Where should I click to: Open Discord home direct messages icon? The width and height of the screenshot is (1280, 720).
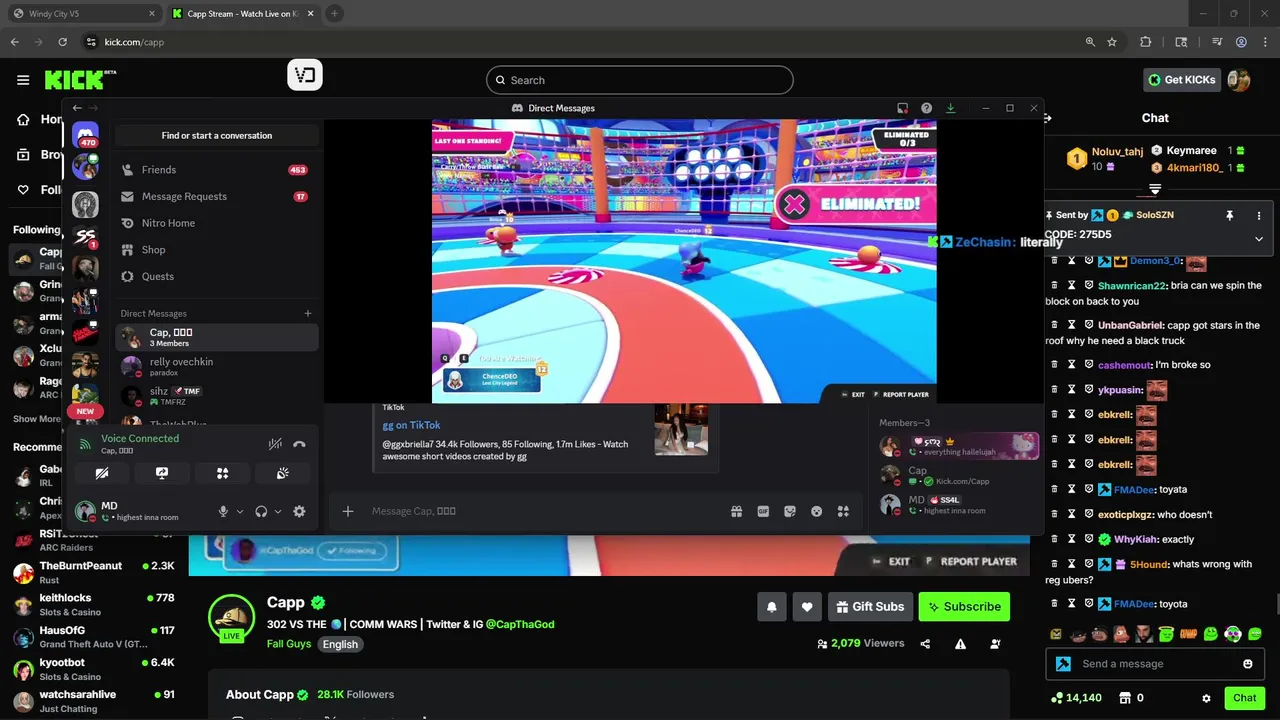coord(85,135)
